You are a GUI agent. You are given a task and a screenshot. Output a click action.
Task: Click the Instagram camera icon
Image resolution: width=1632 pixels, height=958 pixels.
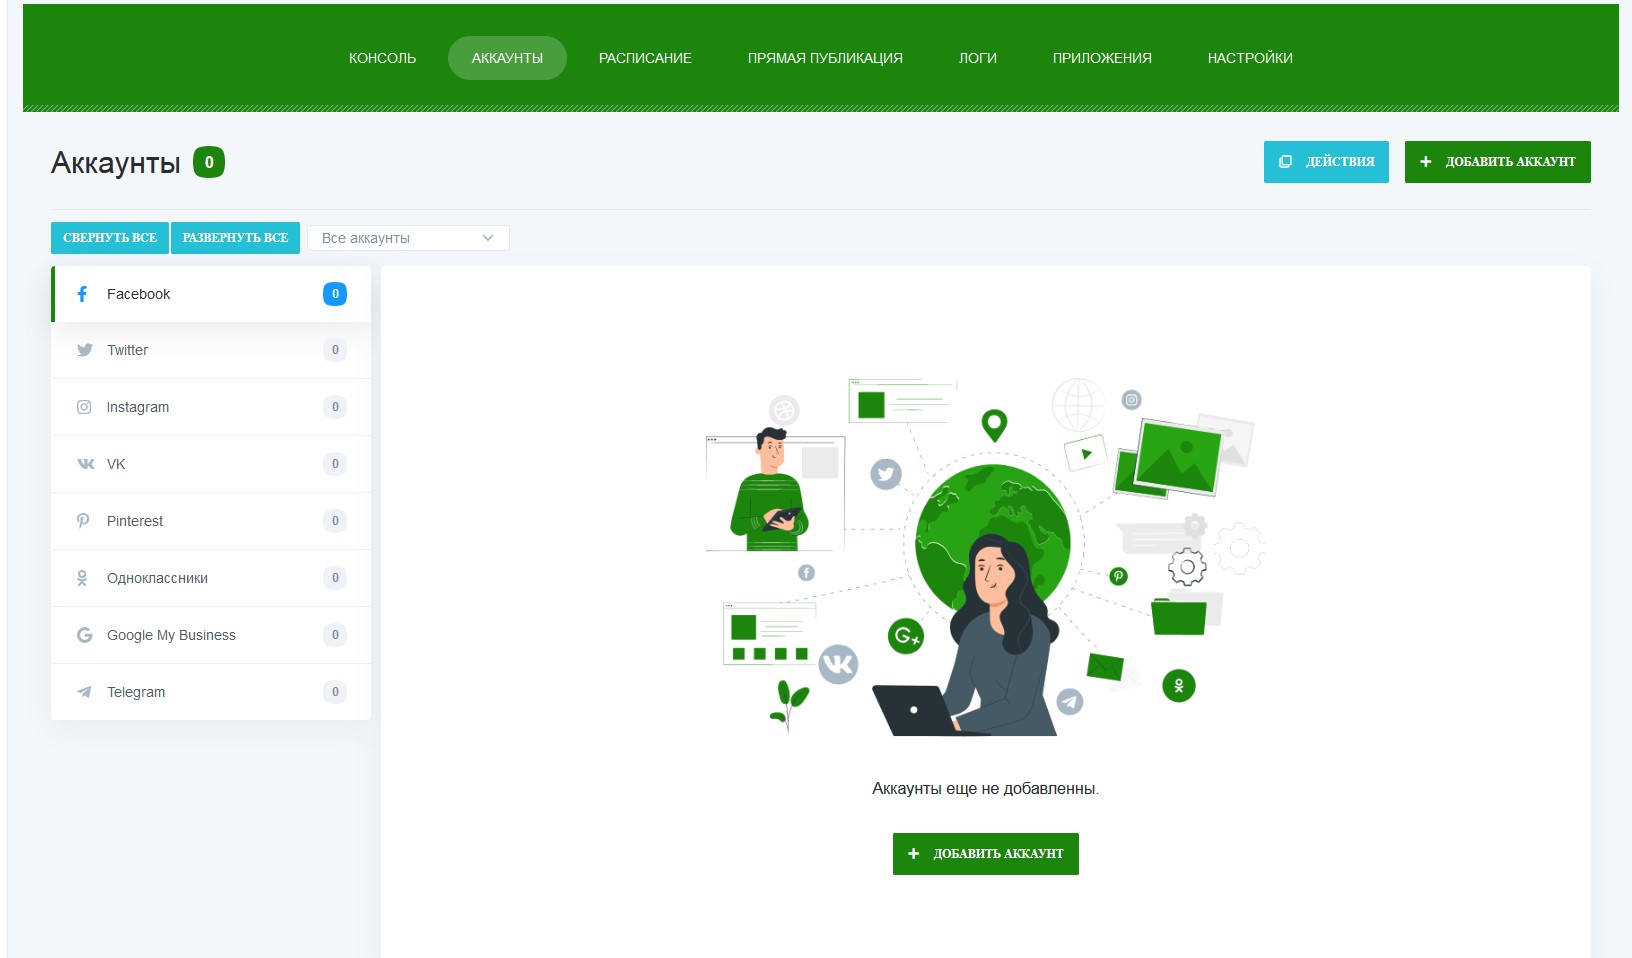point(84,407)
